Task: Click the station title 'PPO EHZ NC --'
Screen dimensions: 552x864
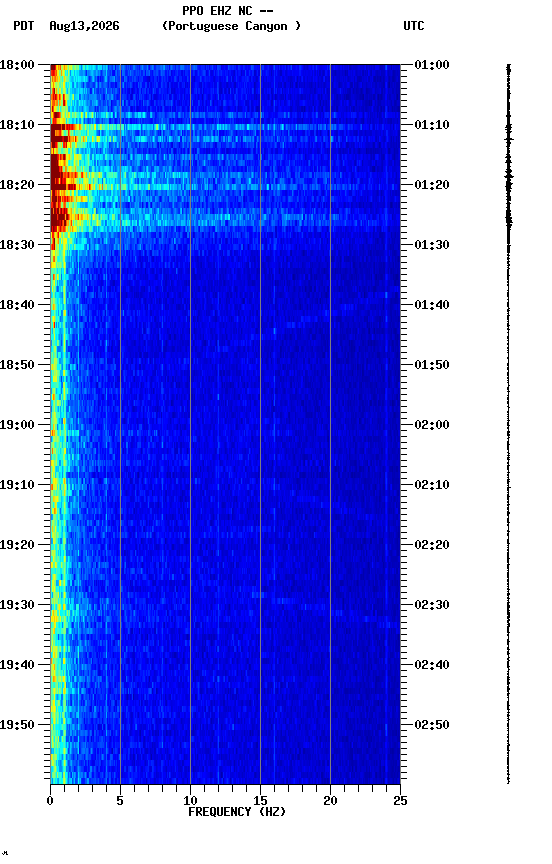Action: click(x=228, y=10)
